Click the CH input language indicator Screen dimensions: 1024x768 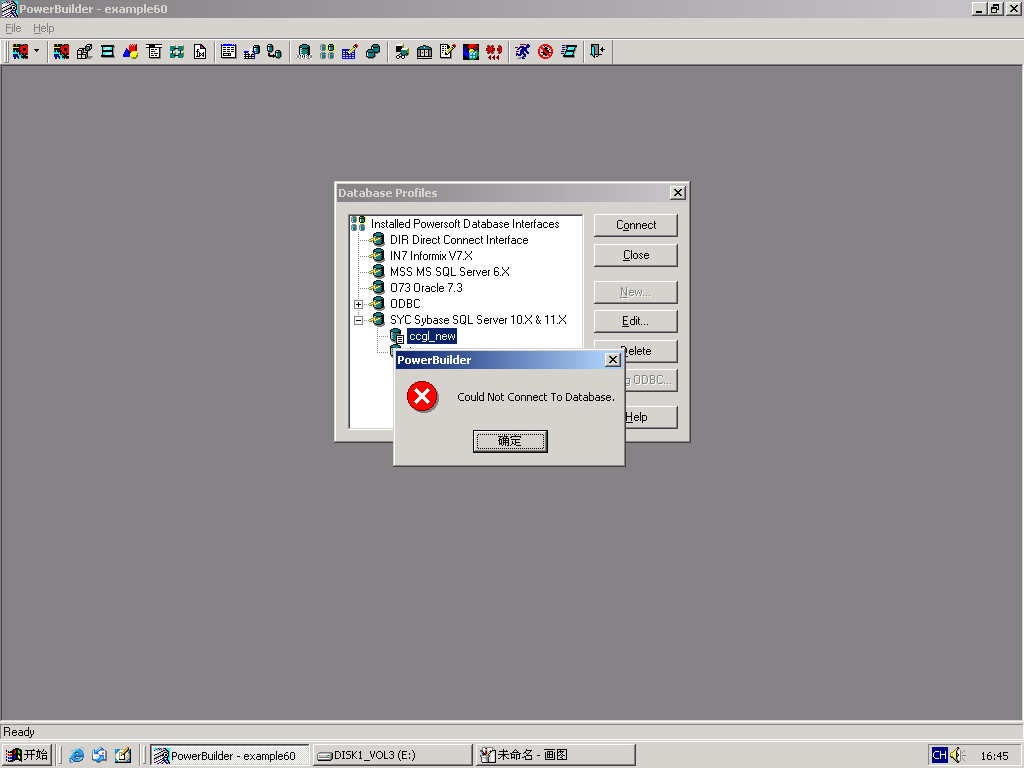[939, 756]
